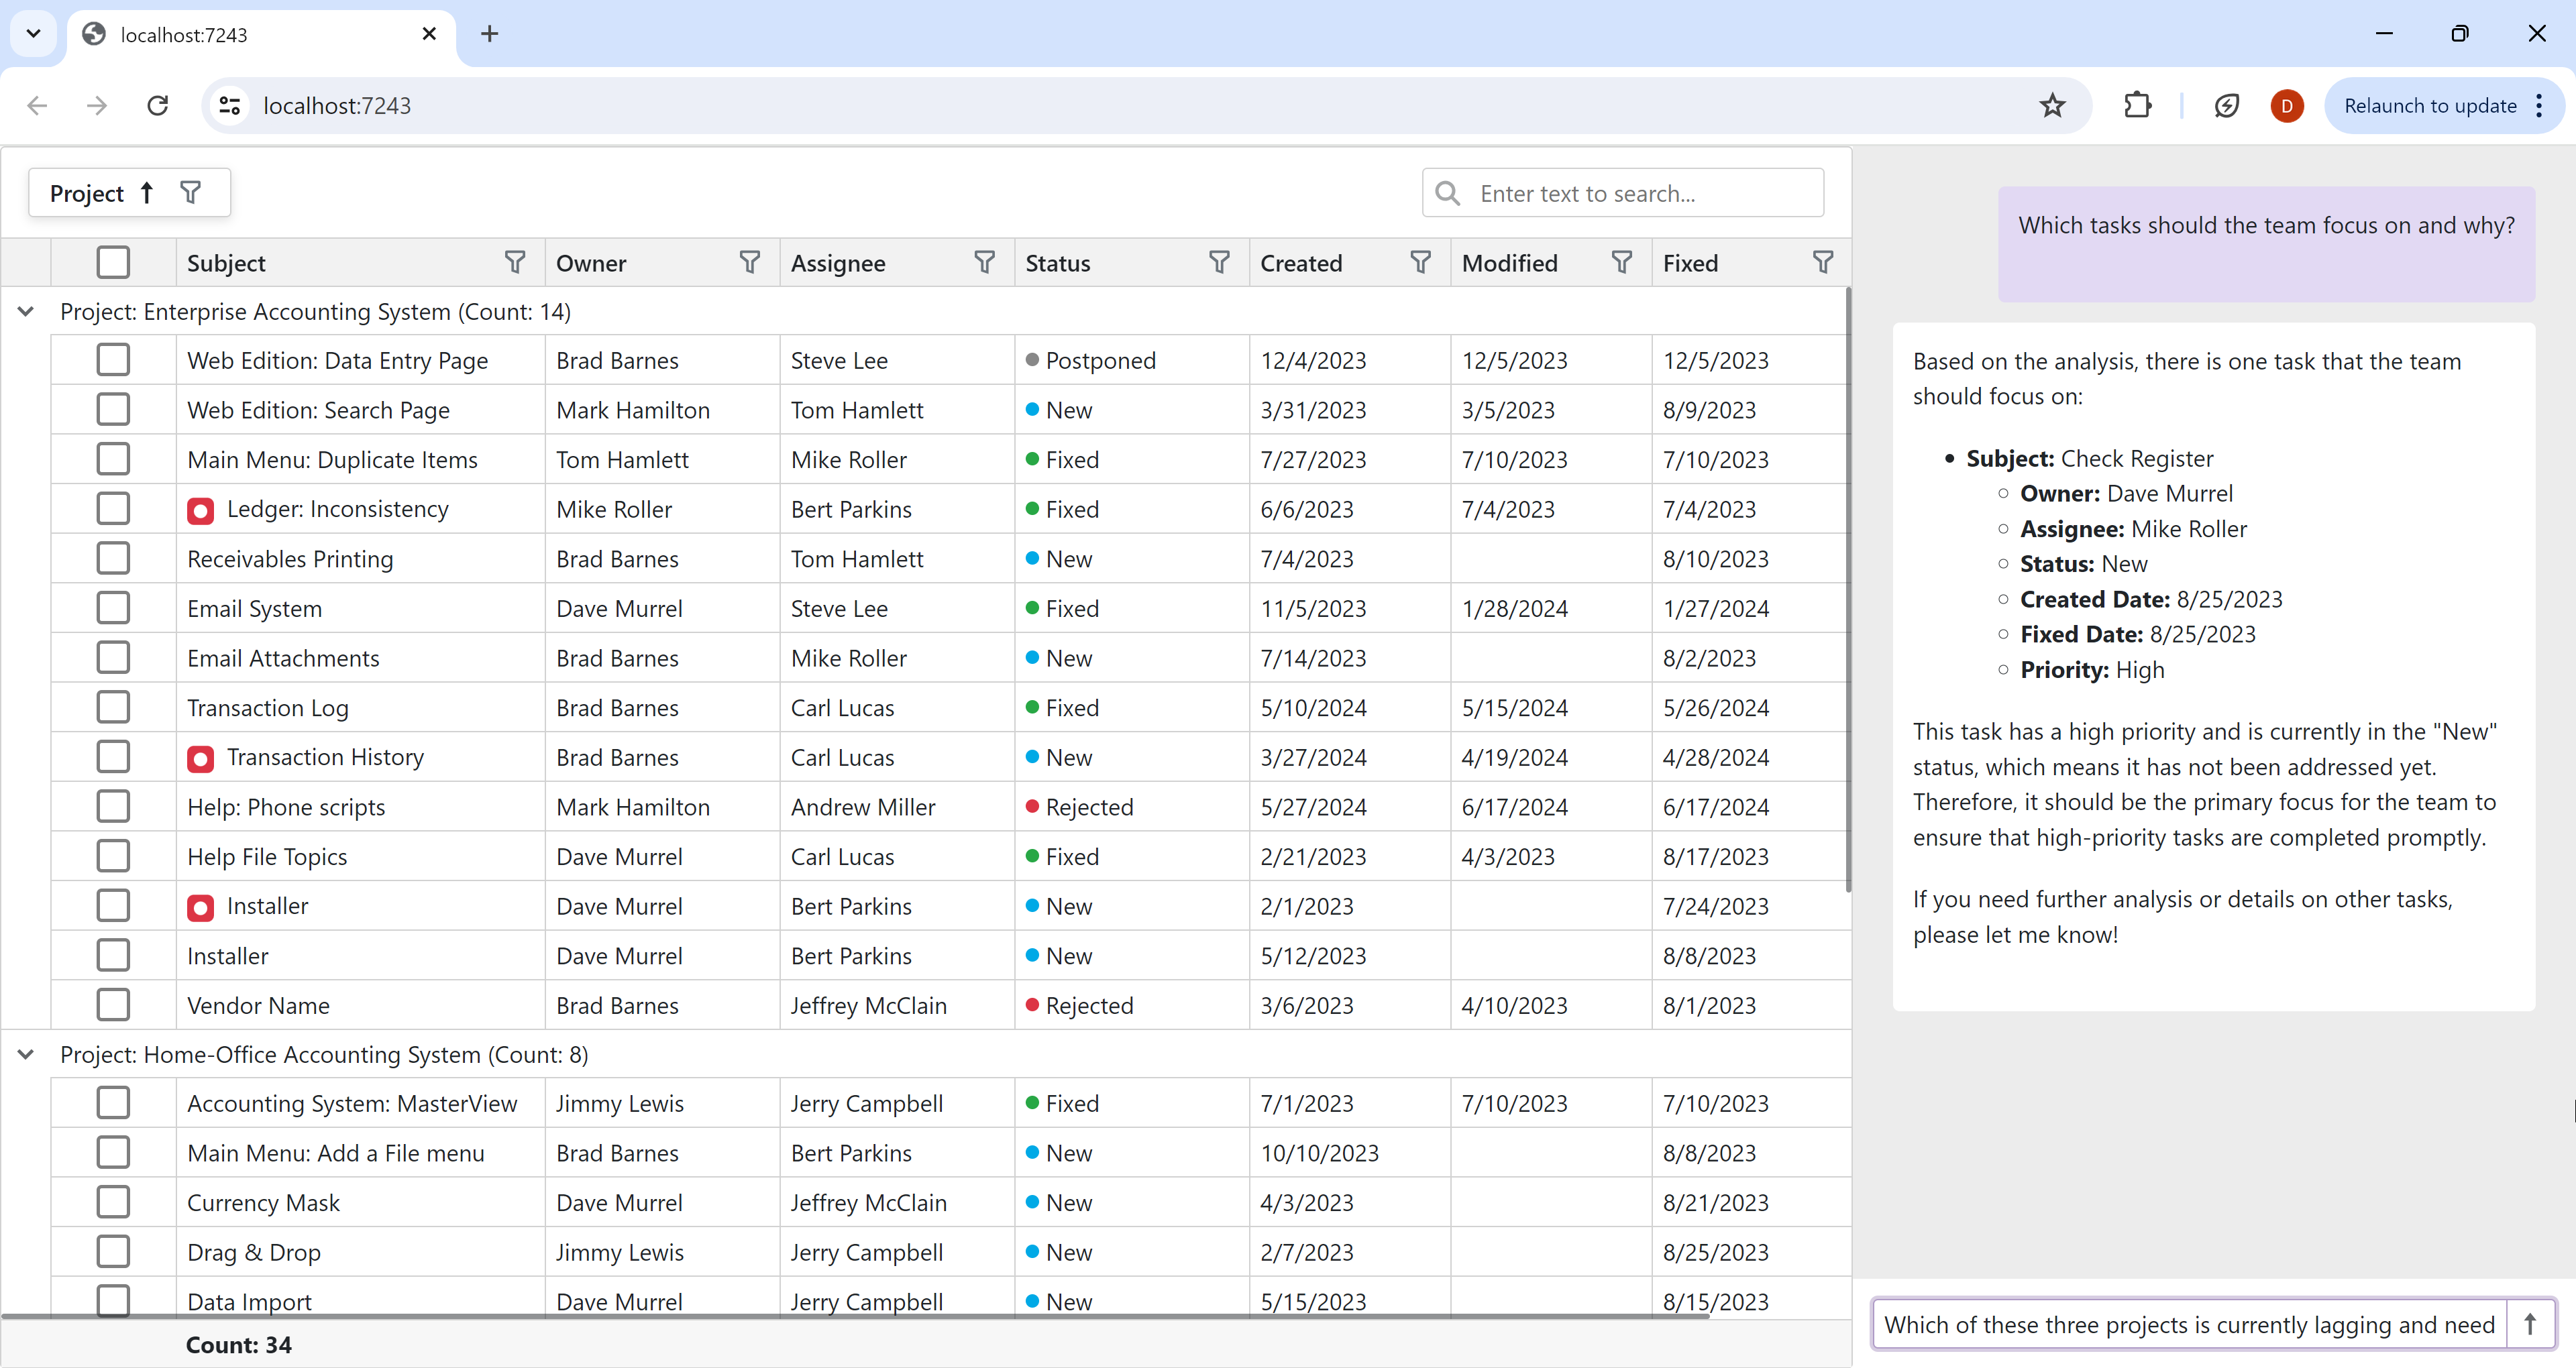The height and width of the screenshot is (1368, 2576).
Task: Open the Fixed column filter icon
Action: [1822, 263]
